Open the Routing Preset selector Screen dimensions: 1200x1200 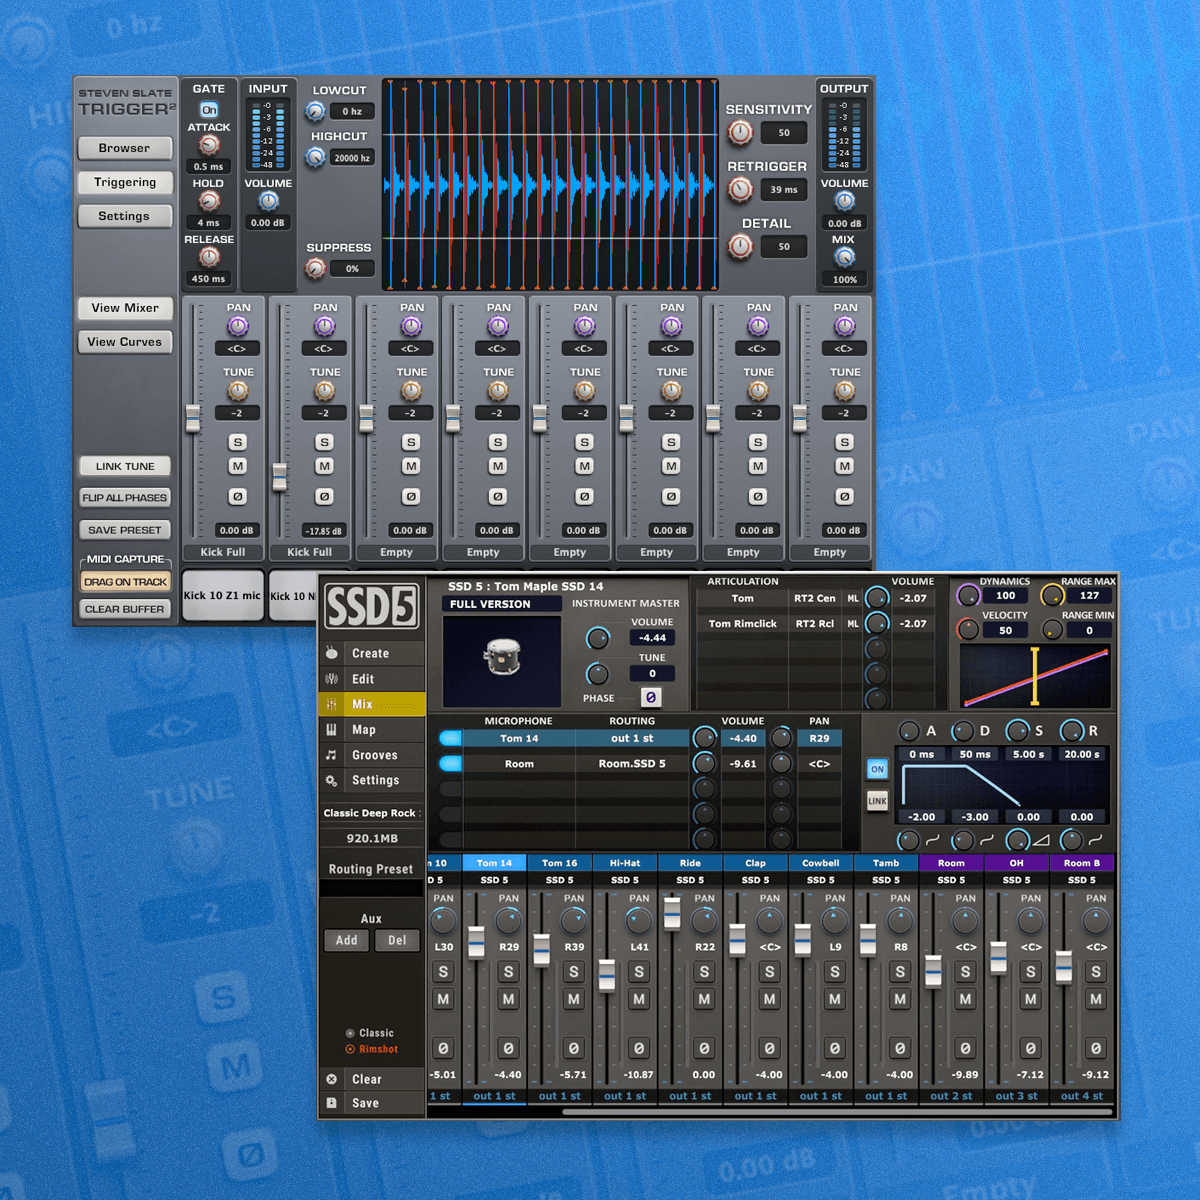coord(371,887)
